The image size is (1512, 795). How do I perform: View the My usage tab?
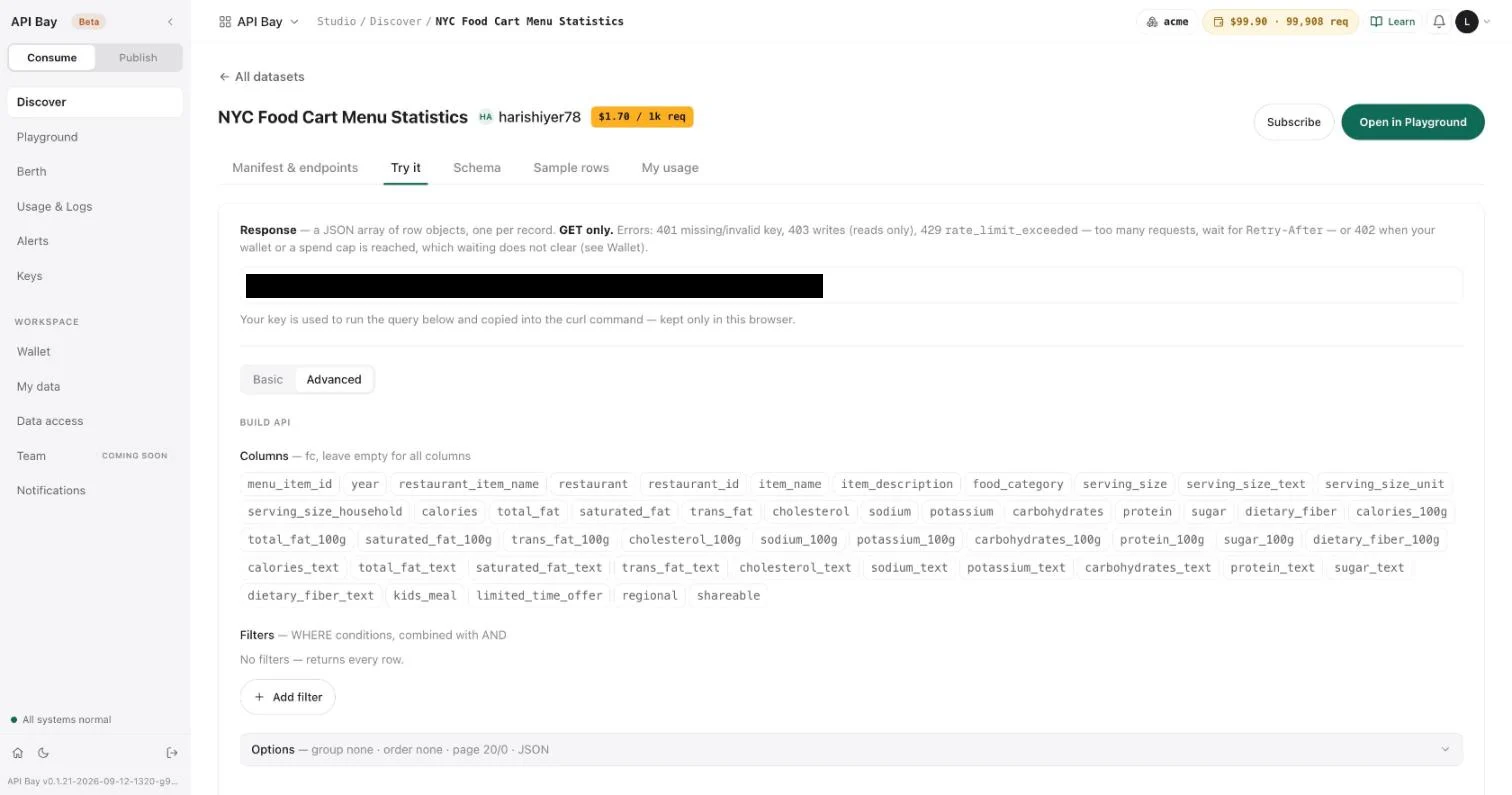[670, 167]
